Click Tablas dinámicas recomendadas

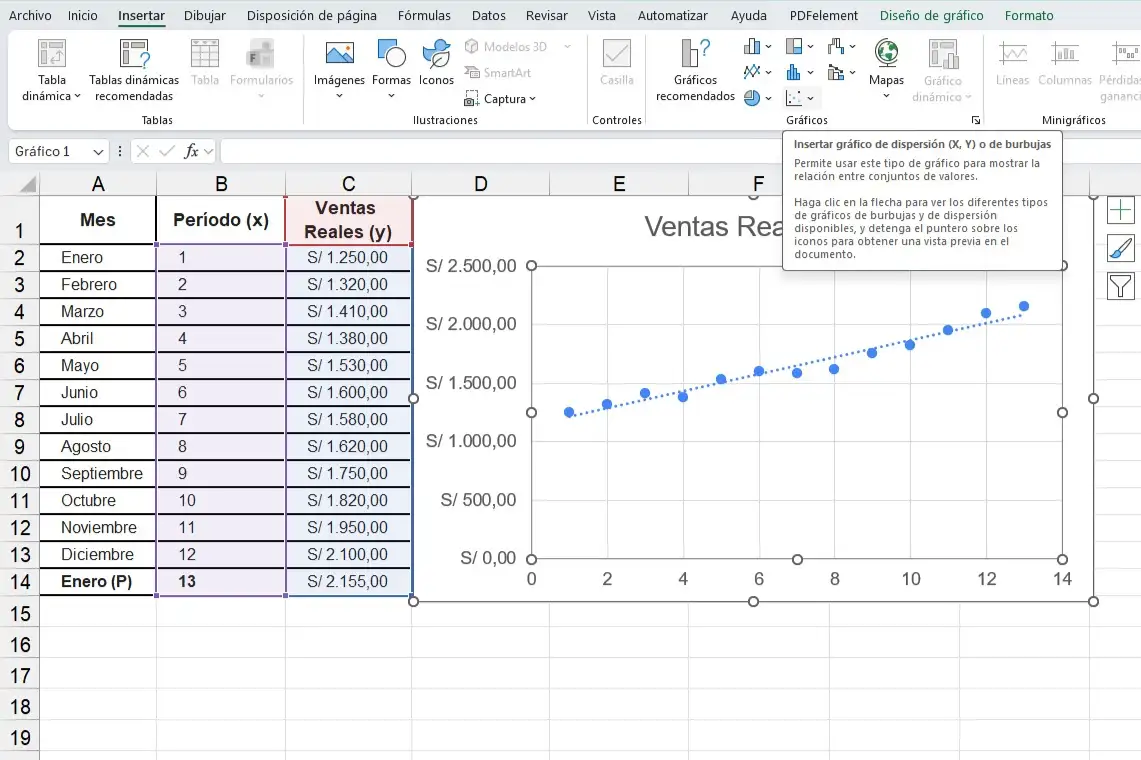pos(134,70)
